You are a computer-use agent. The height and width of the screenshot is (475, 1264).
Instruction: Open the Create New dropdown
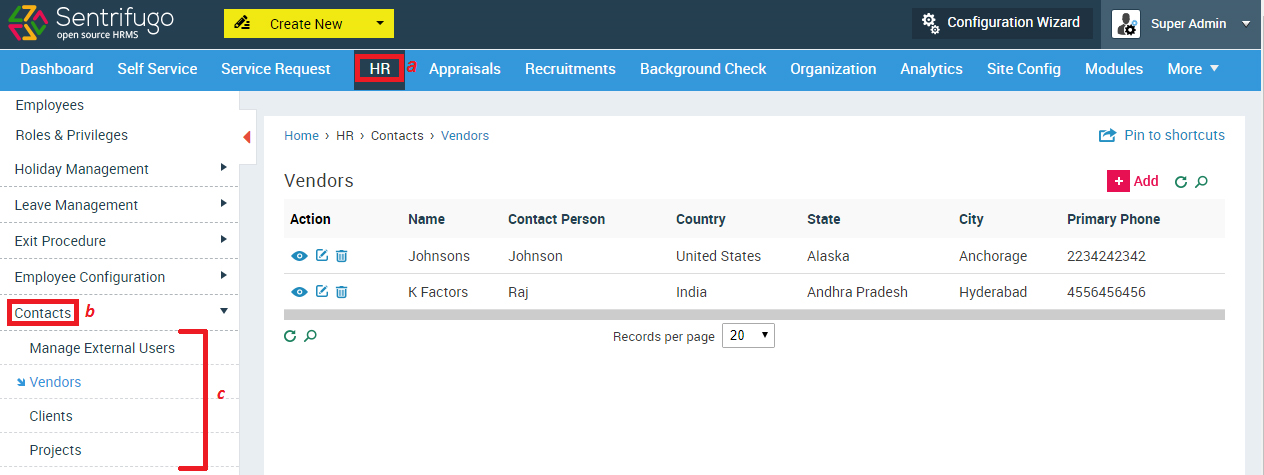(308, 24)
